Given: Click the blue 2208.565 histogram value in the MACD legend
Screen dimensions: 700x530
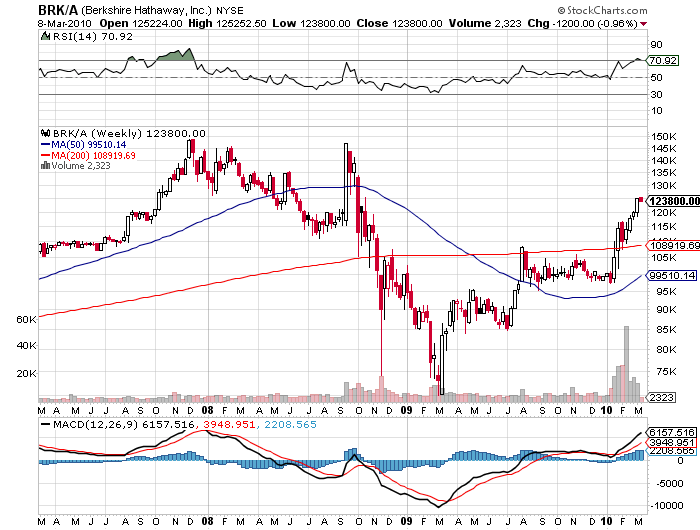Looking at the screenshot, I should (290, 425).
